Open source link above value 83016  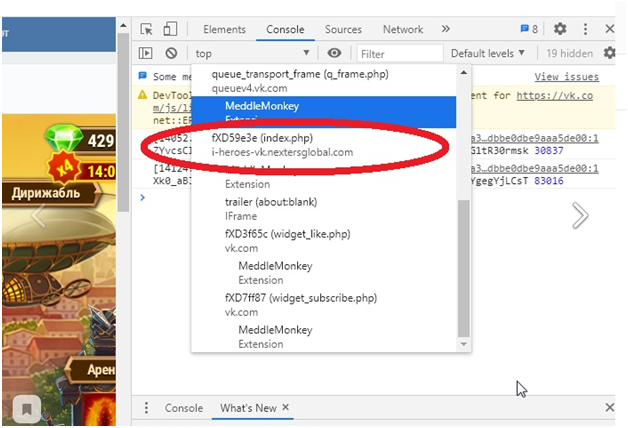click(535, 169)
